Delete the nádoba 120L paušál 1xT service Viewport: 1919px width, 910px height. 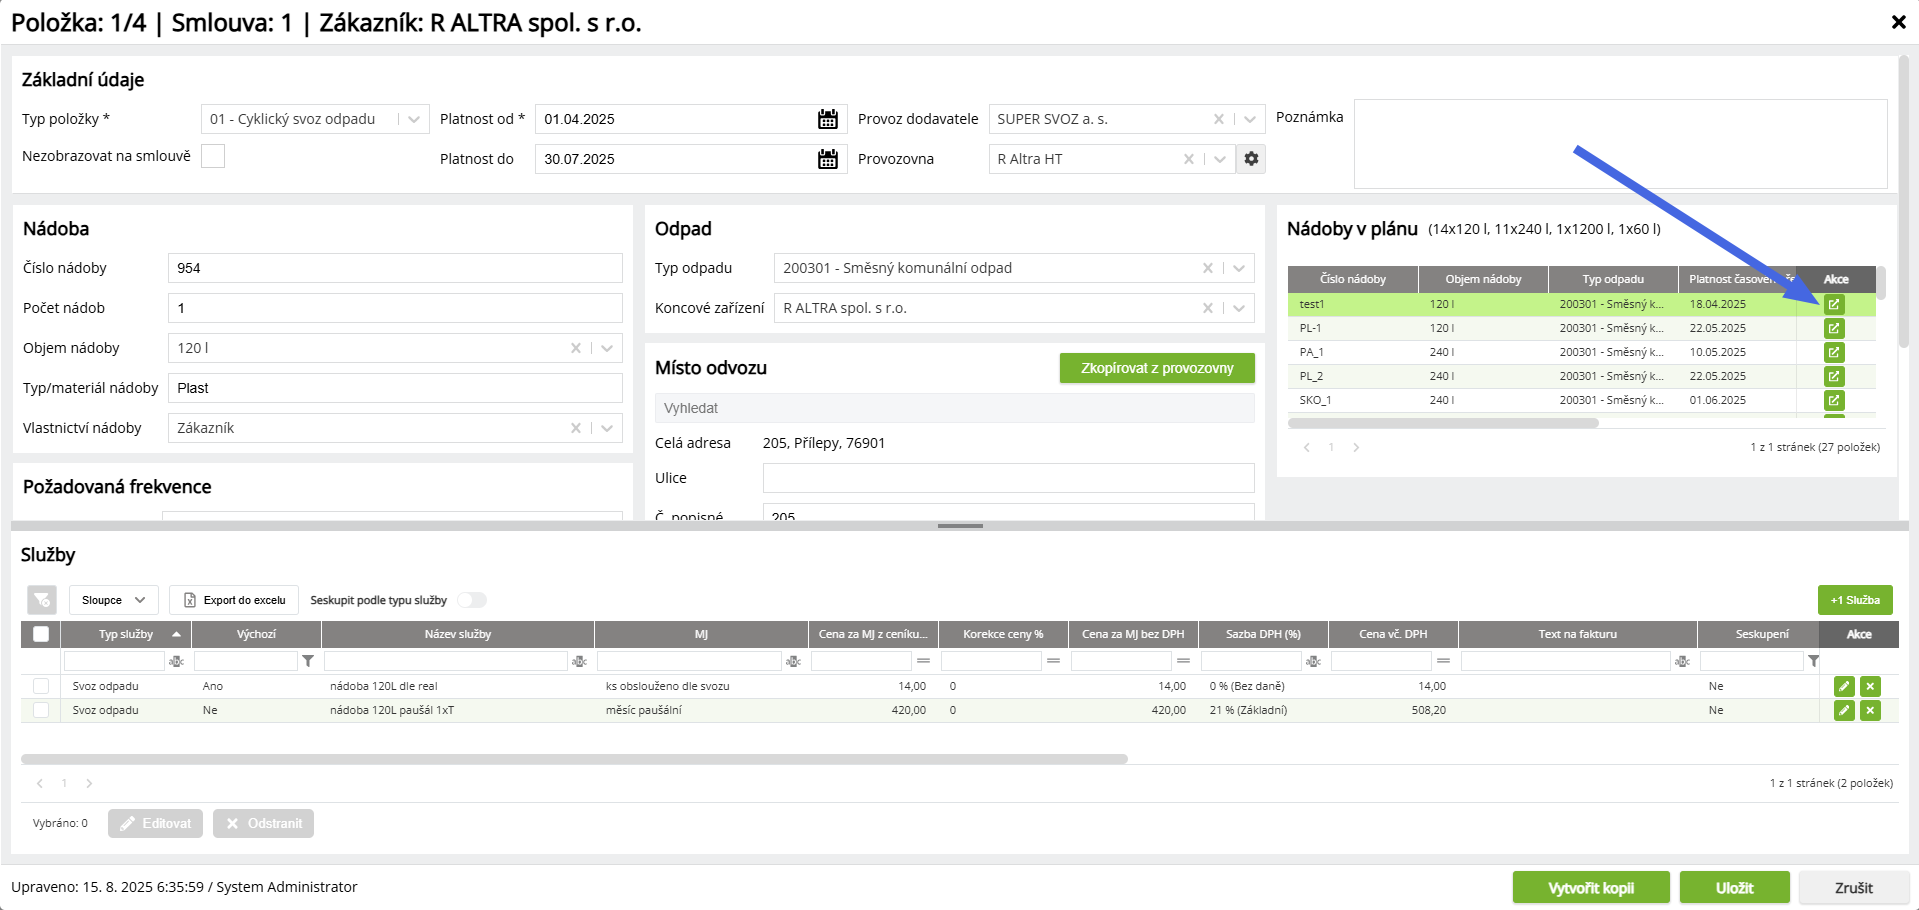coord(1870,710)
